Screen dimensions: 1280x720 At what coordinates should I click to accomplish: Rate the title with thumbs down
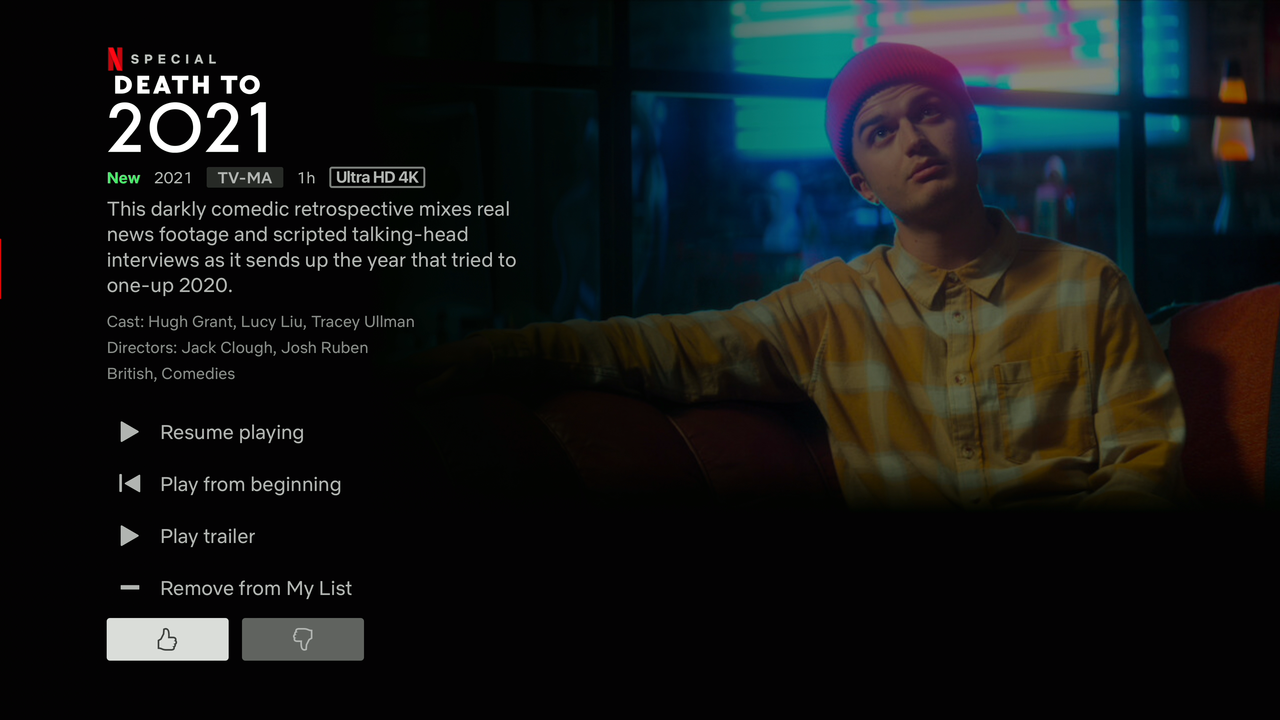[303, 639]
